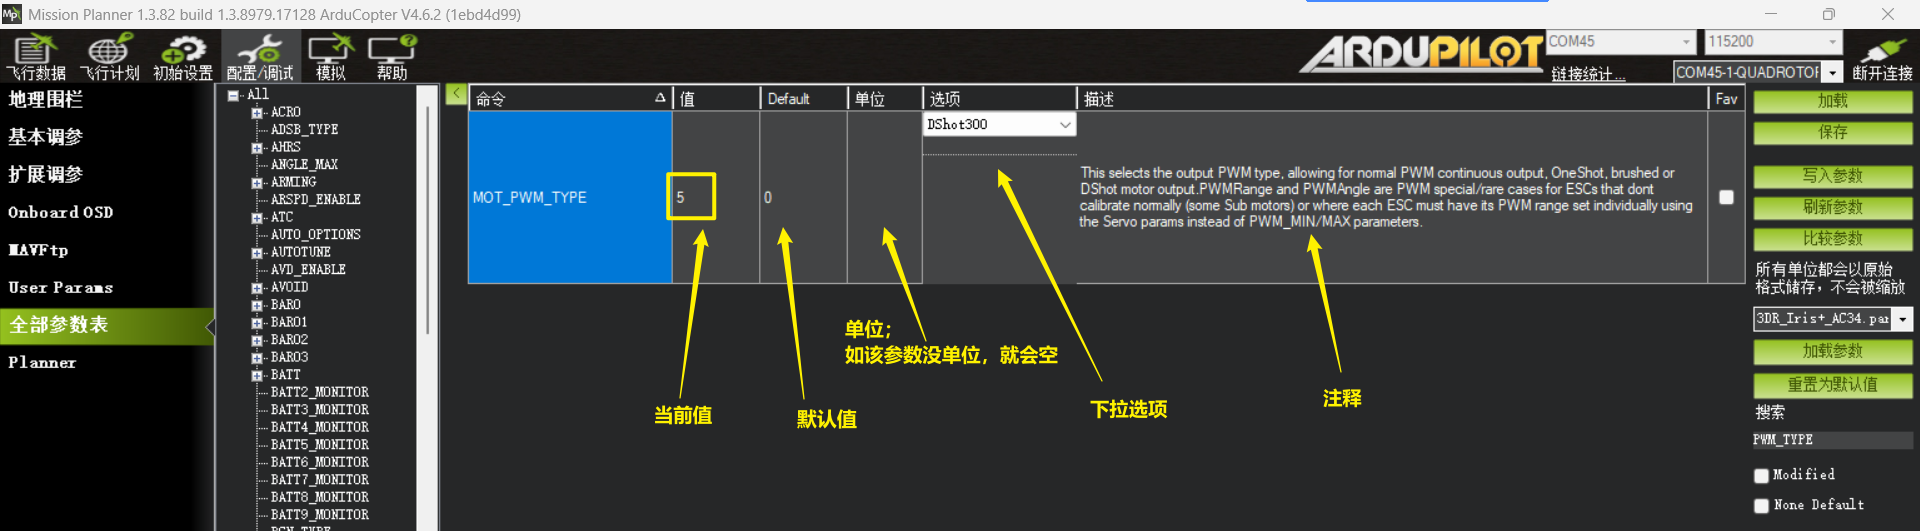Open the COM45 port dropdown
Screen dimensions: 1920x531
coord(1686,42)
